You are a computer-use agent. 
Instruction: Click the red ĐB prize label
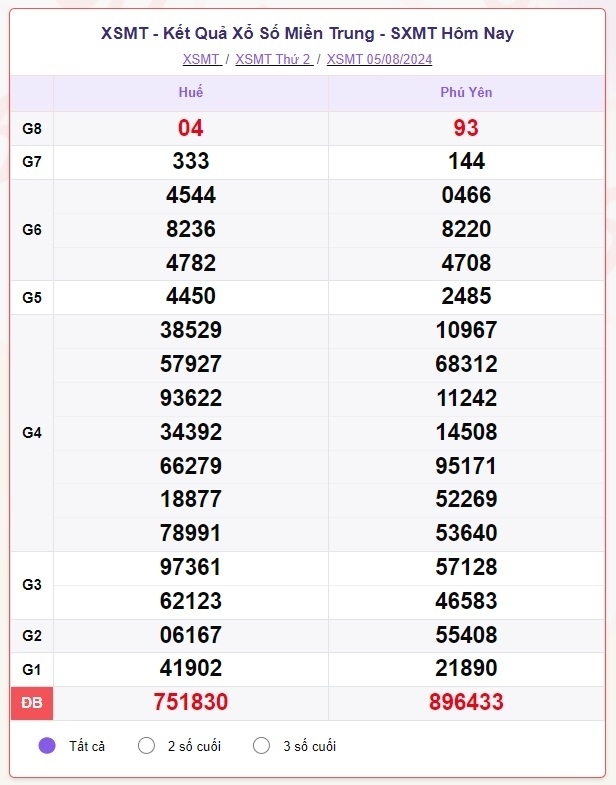[x=32, y=703]
